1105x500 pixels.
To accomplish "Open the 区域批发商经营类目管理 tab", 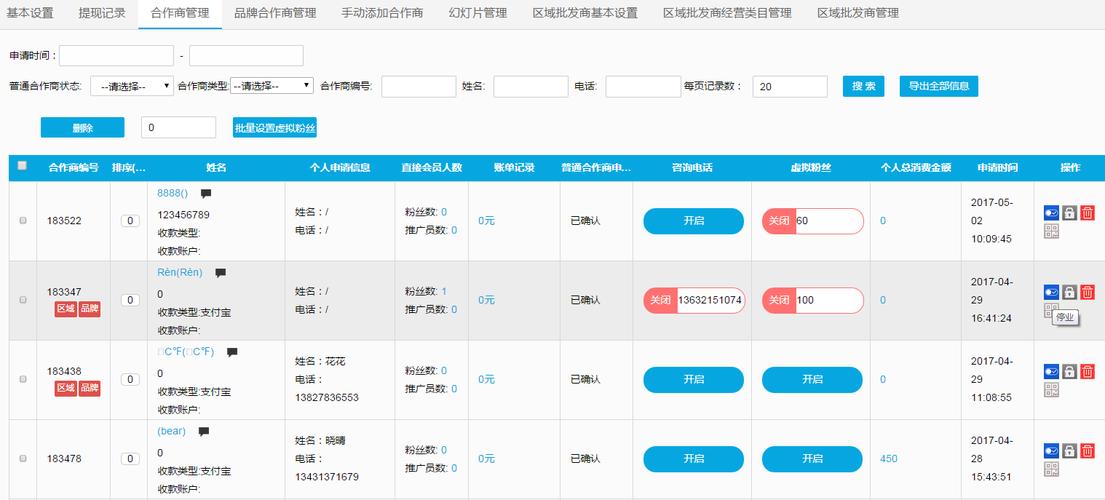I will pos(727,13).
